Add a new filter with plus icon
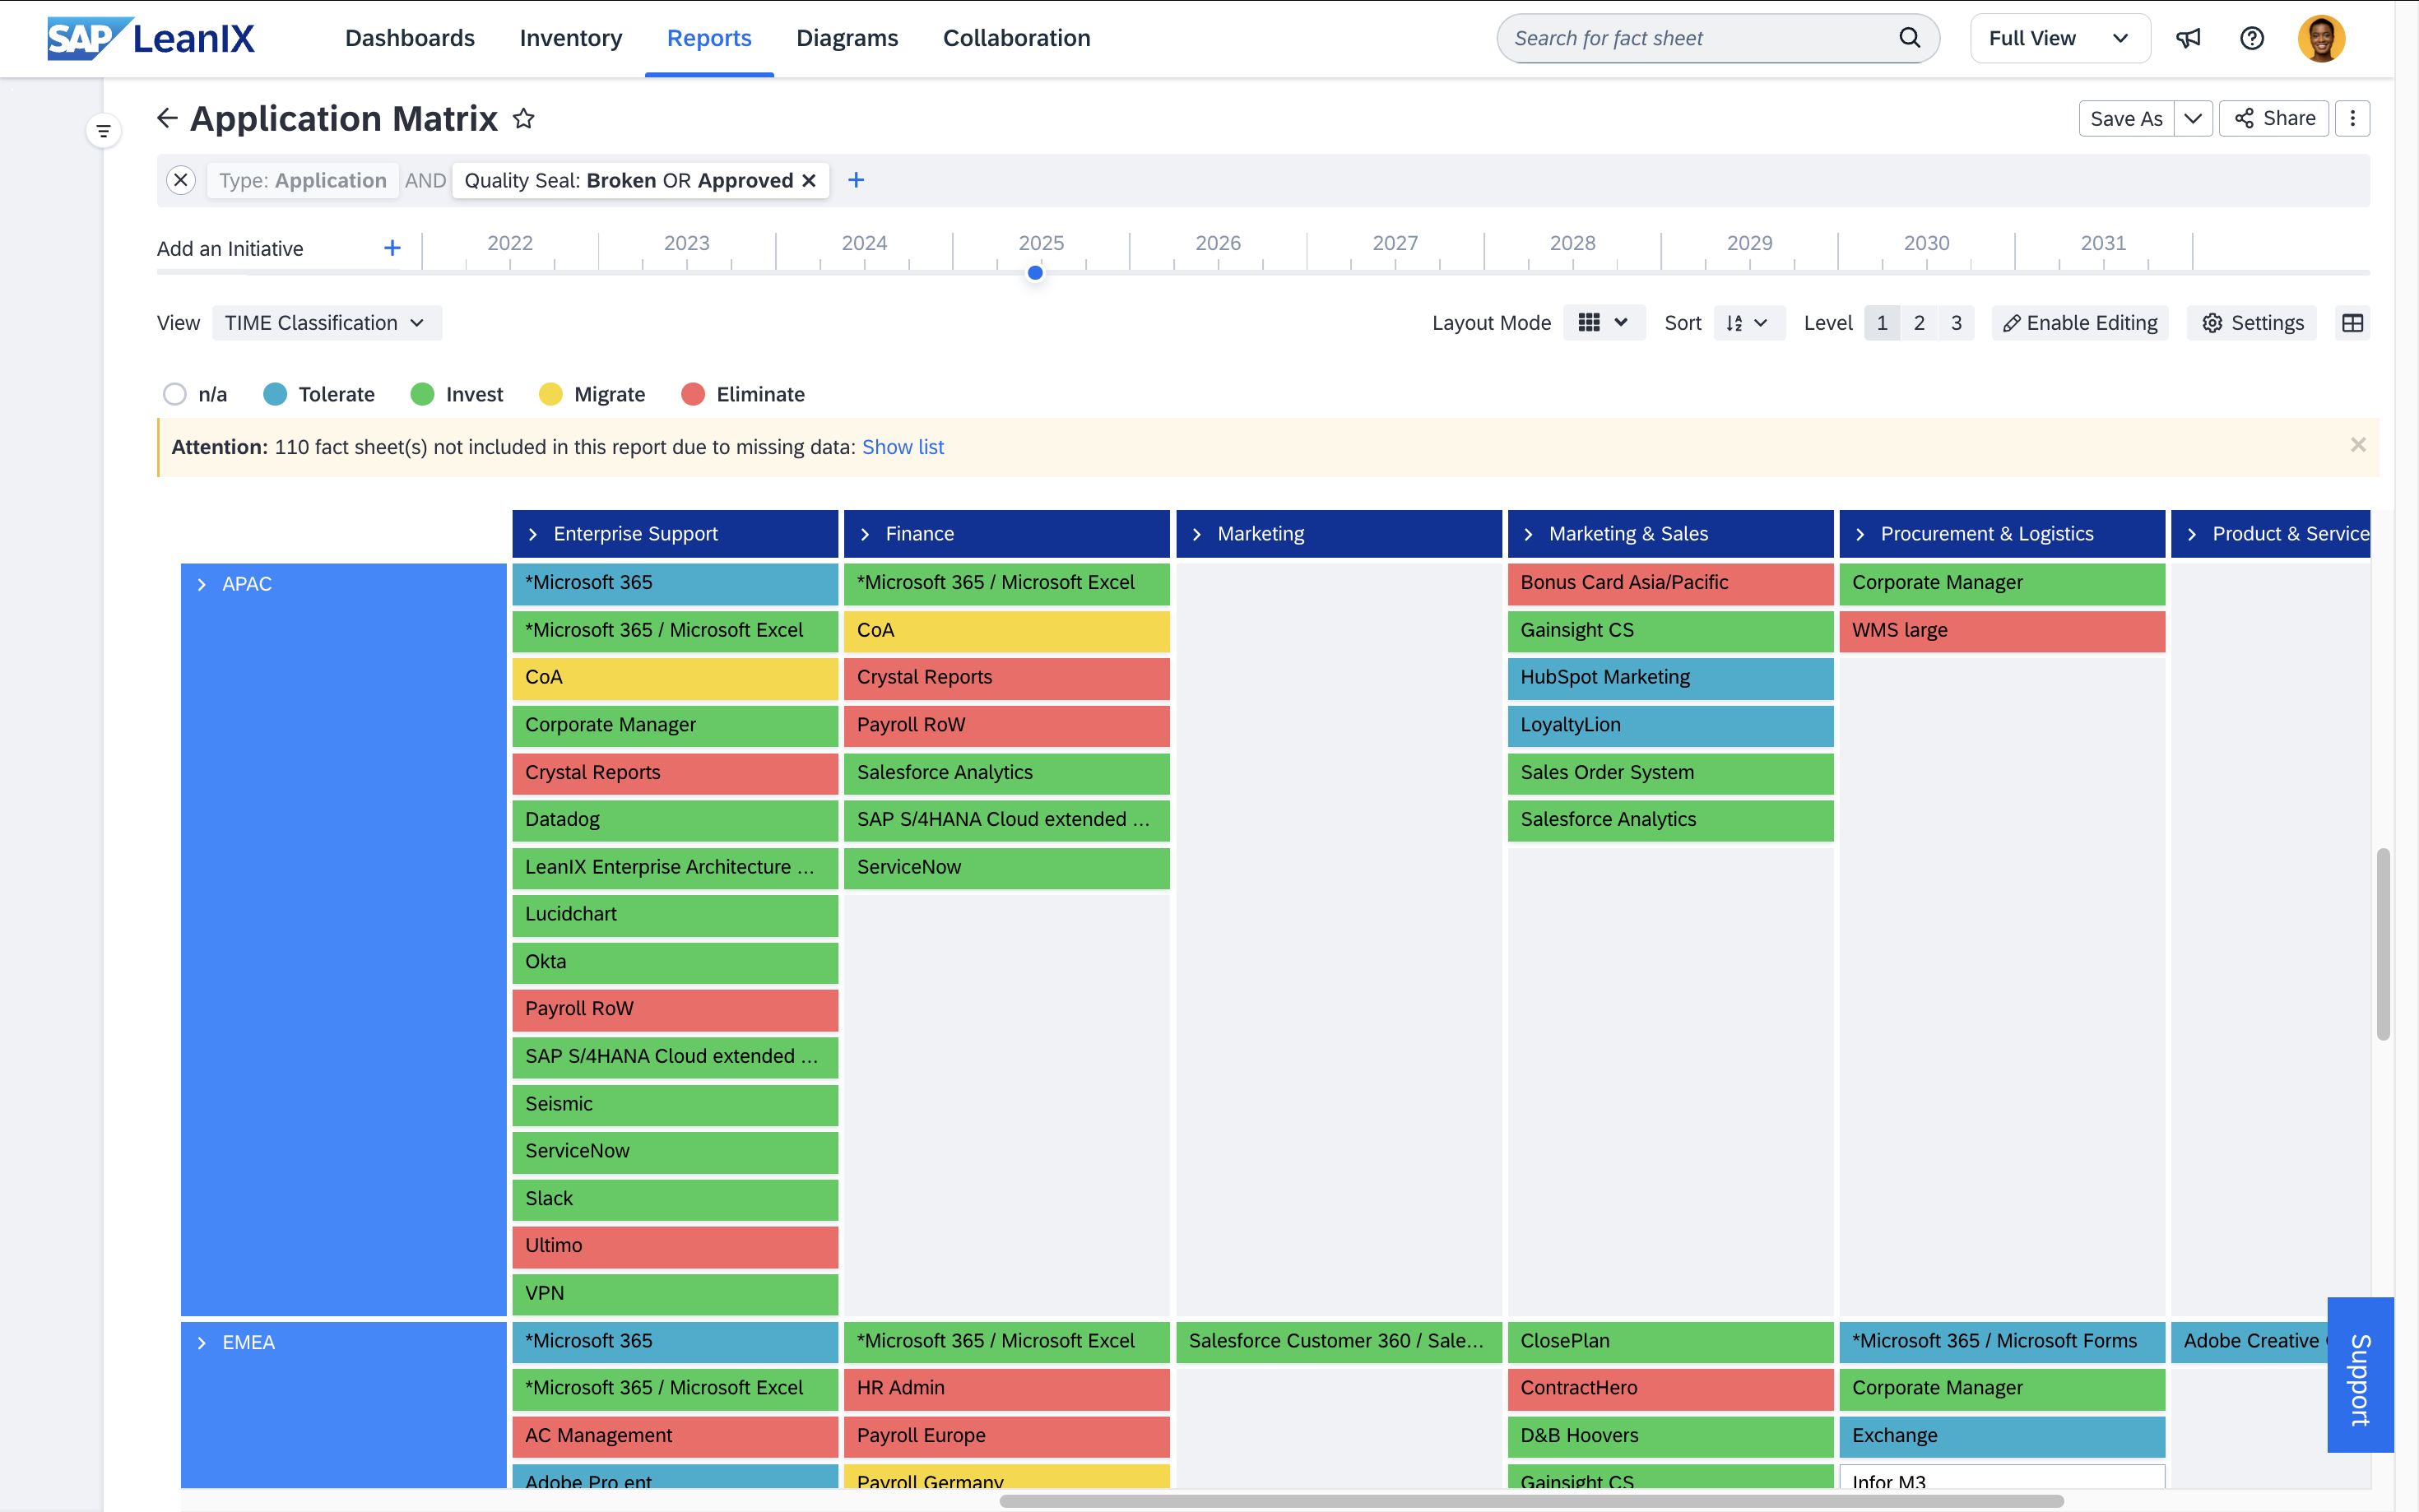 [856, 180]
